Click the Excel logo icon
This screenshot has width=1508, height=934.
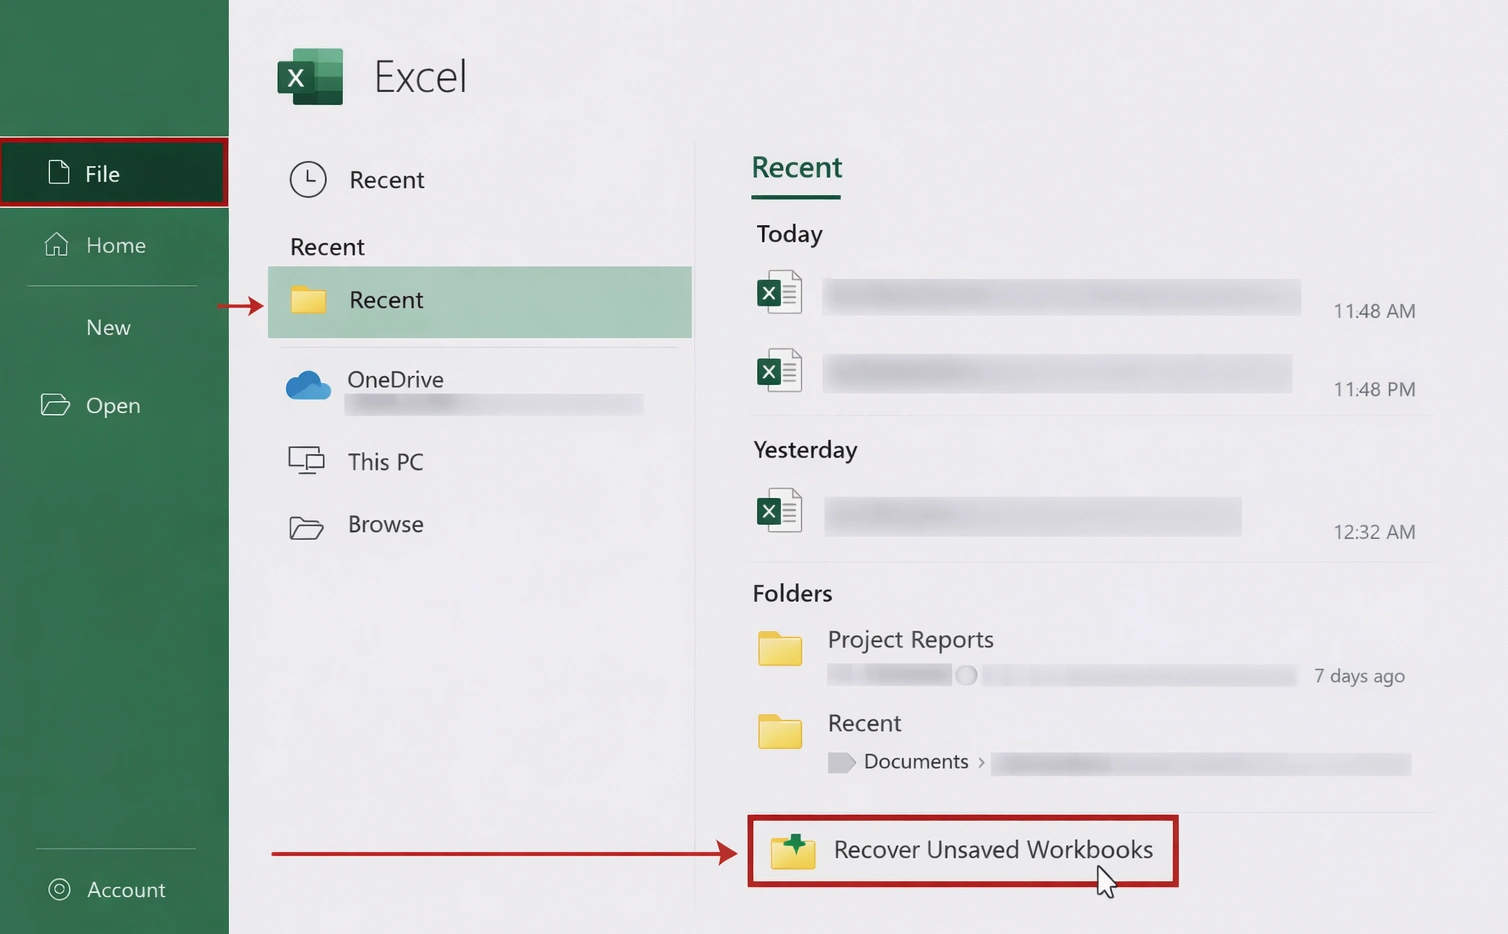coord(310,77)
